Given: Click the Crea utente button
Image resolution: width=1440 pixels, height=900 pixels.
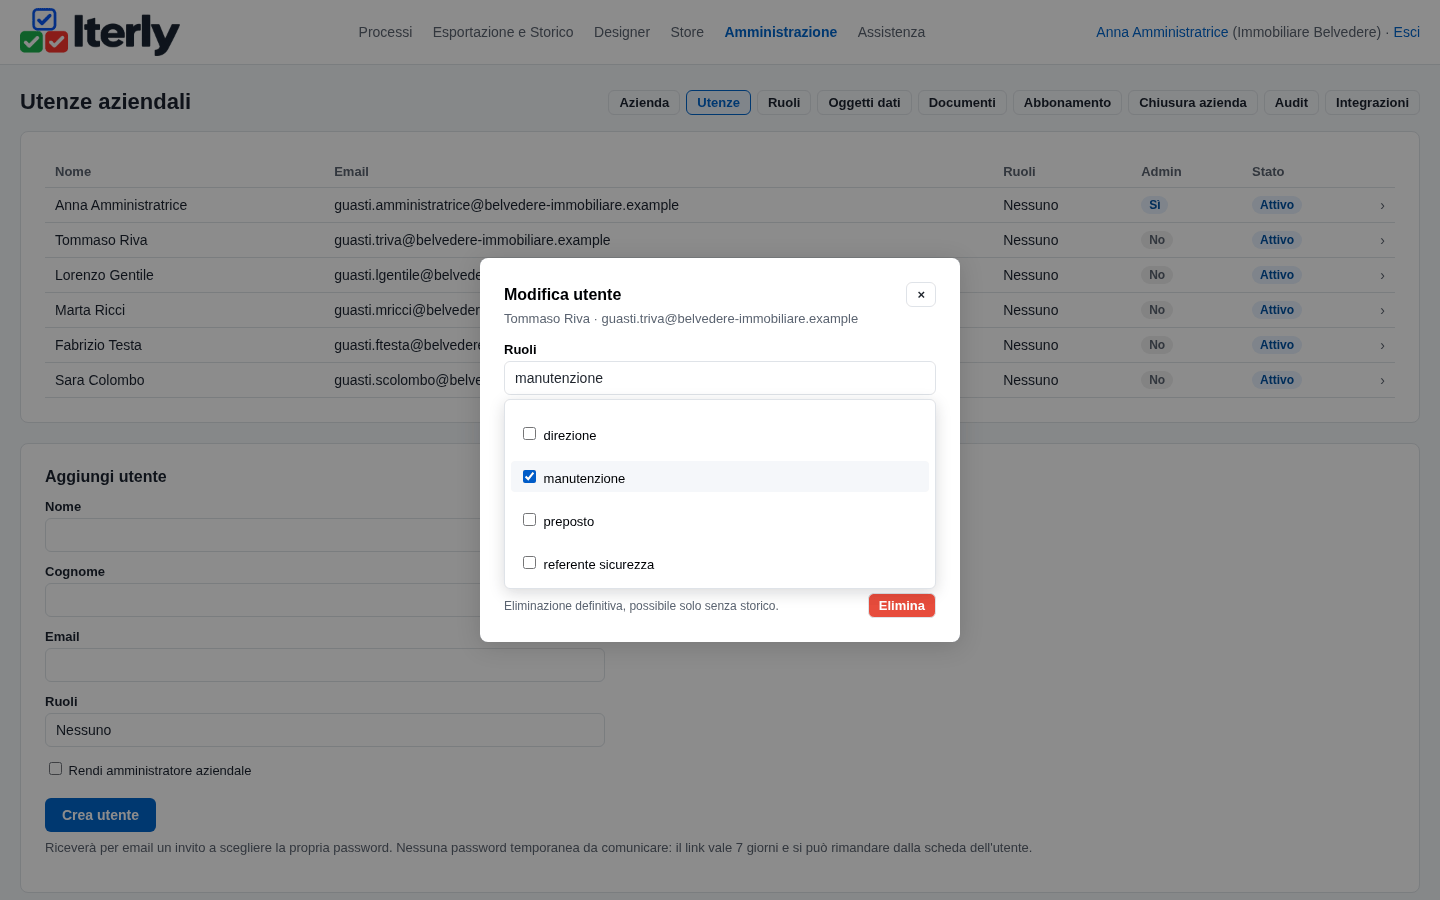Looking at the screenshot, I should pos(100,815).
